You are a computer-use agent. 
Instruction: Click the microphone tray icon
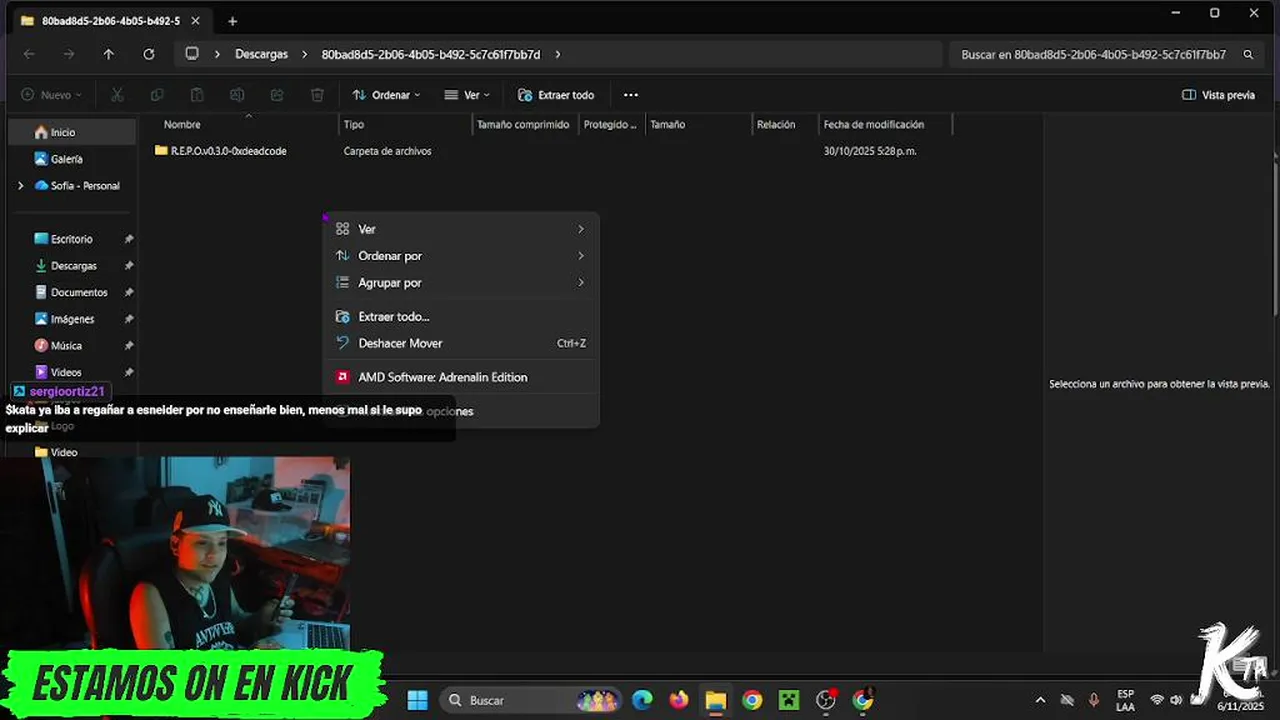click(1093, 700)
